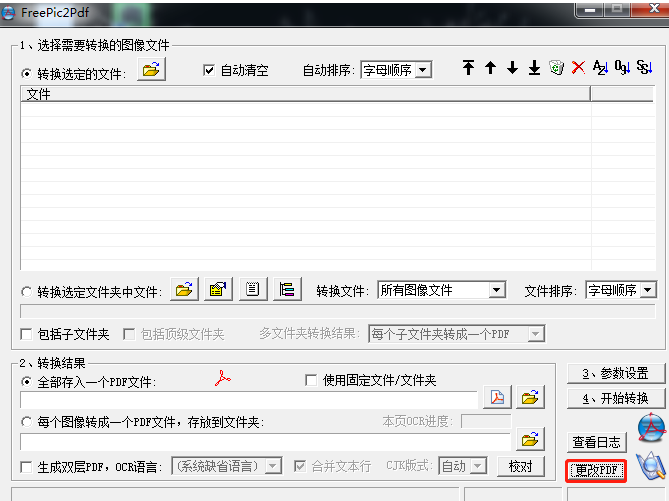Move the selected file to bottom
The width and height of the screenshot is (669, 501).
pos(534,67)
